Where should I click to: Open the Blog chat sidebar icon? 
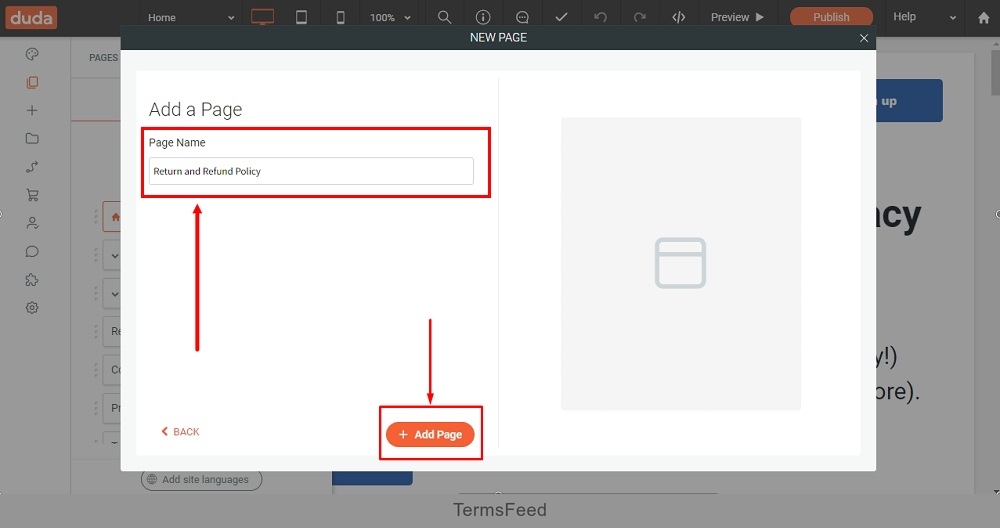[32, 251]
